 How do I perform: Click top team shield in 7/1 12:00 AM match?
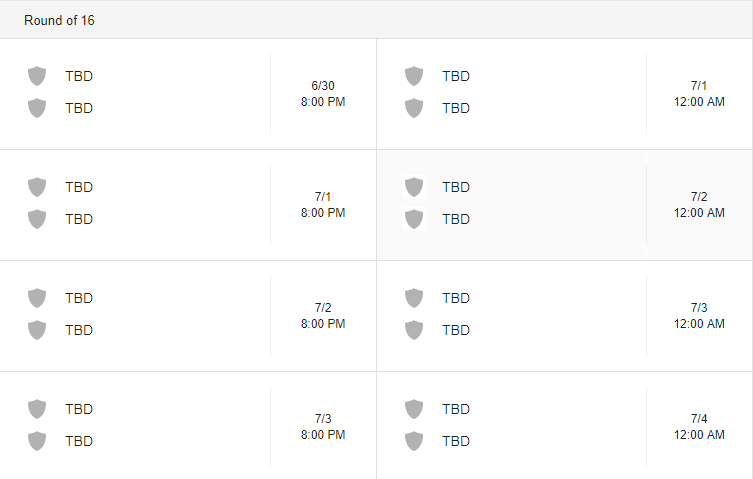point(414,76)
